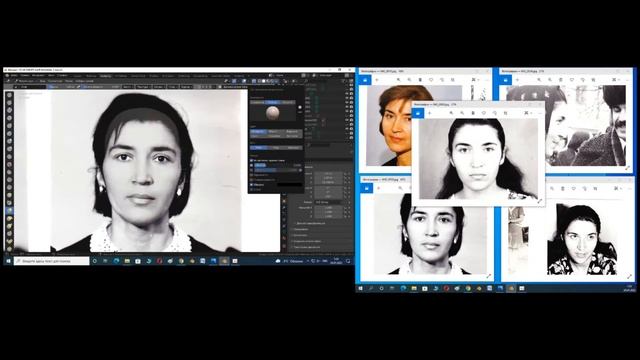Open Windows Start on the right taskbar
The image size is (640, 360).
(x=360, y=289)
